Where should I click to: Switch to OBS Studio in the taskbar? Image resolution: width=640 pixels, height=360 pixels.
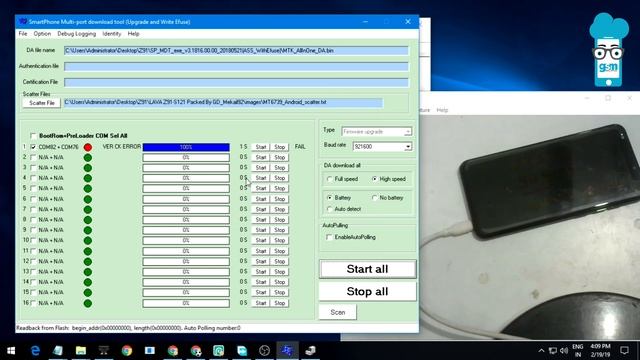click(x=264, y=351)
